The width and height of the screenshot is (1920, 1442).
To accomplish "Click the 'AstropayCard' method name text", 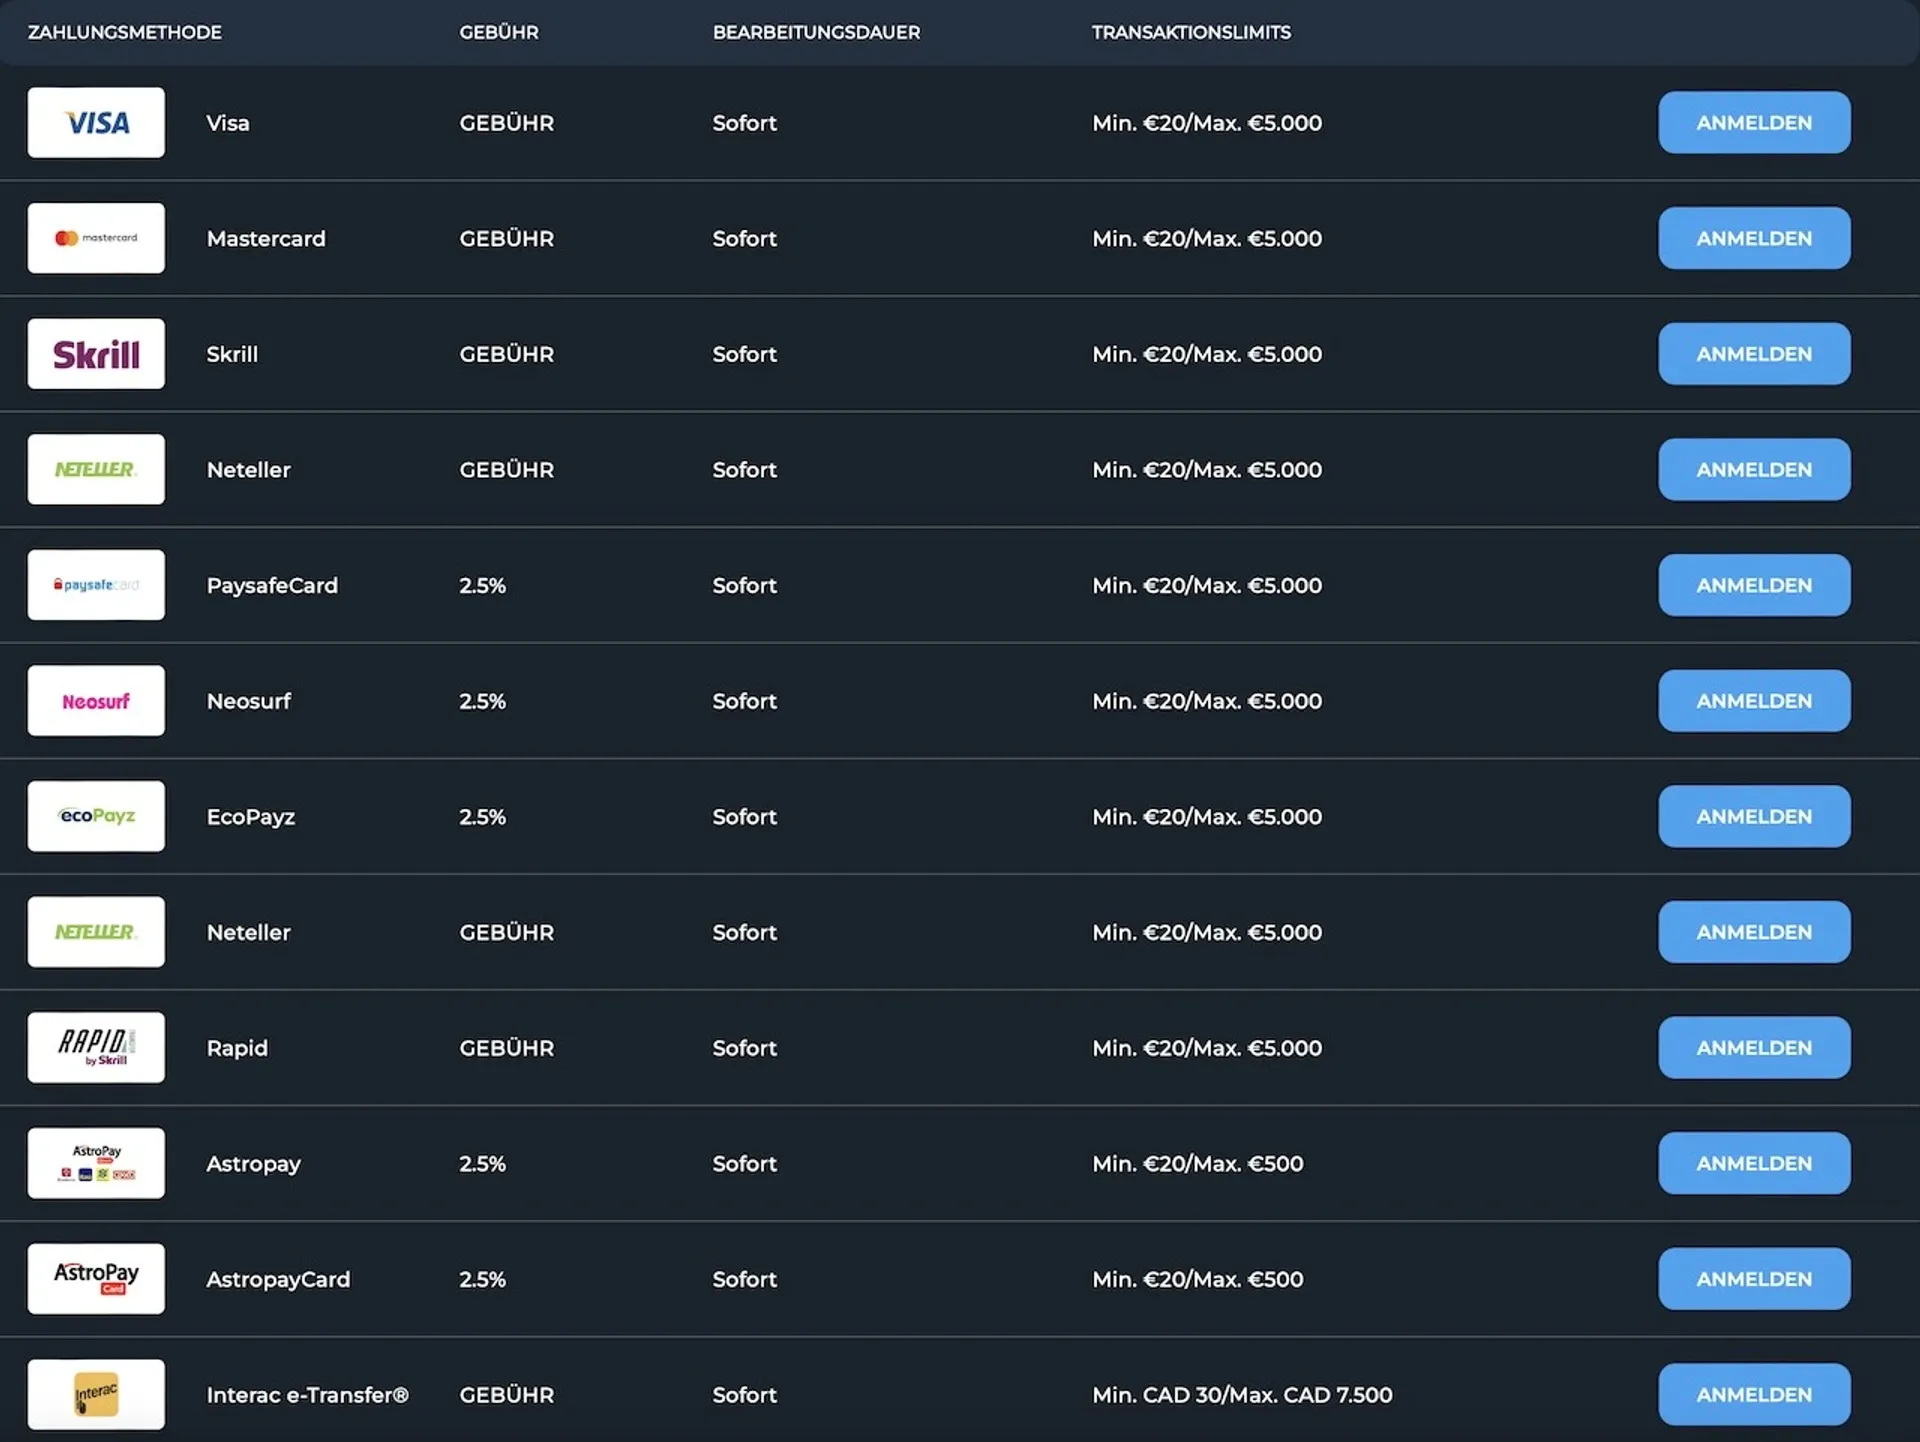I will pos(278,1280).
